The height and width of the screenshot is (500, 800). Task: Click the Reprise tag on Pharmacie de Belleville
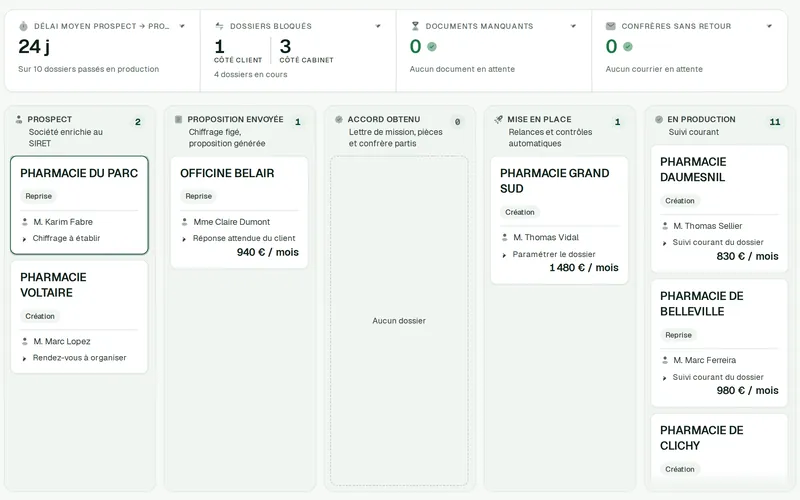679,335
